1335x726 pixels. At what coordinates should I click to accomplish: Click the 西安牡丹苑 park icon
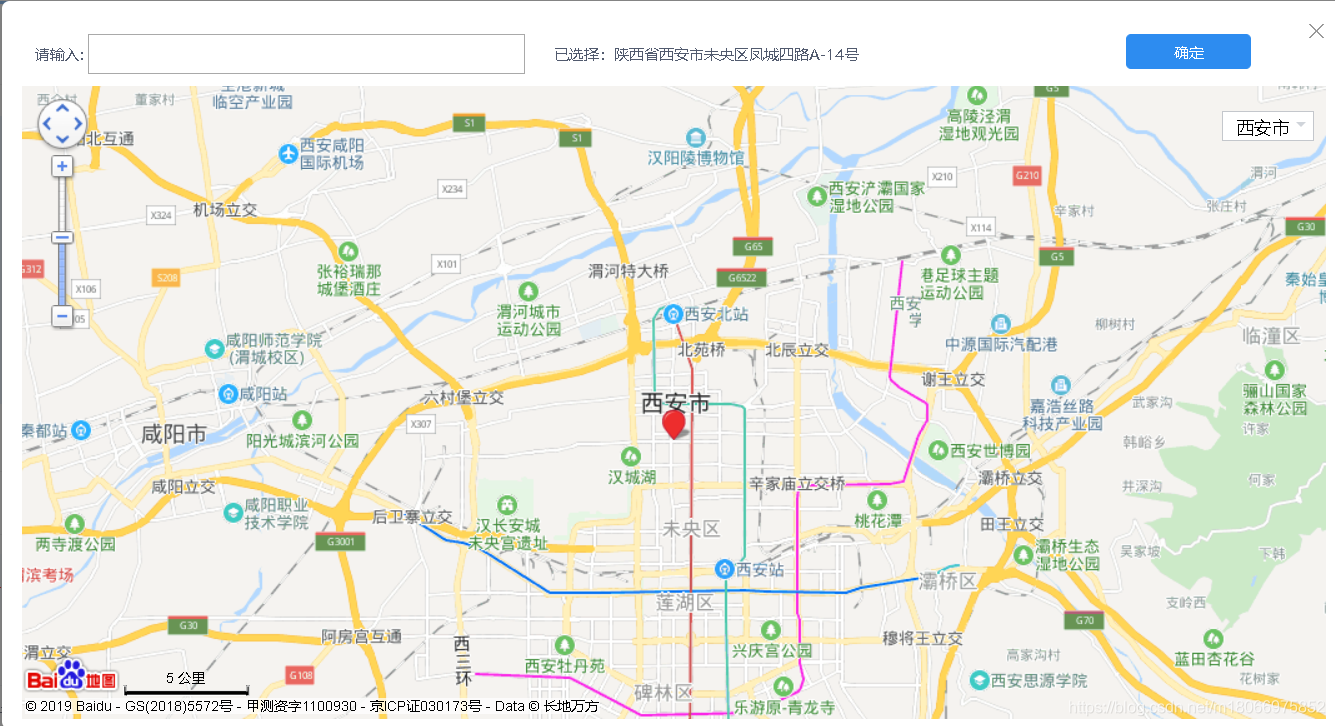tap(565, 645)
